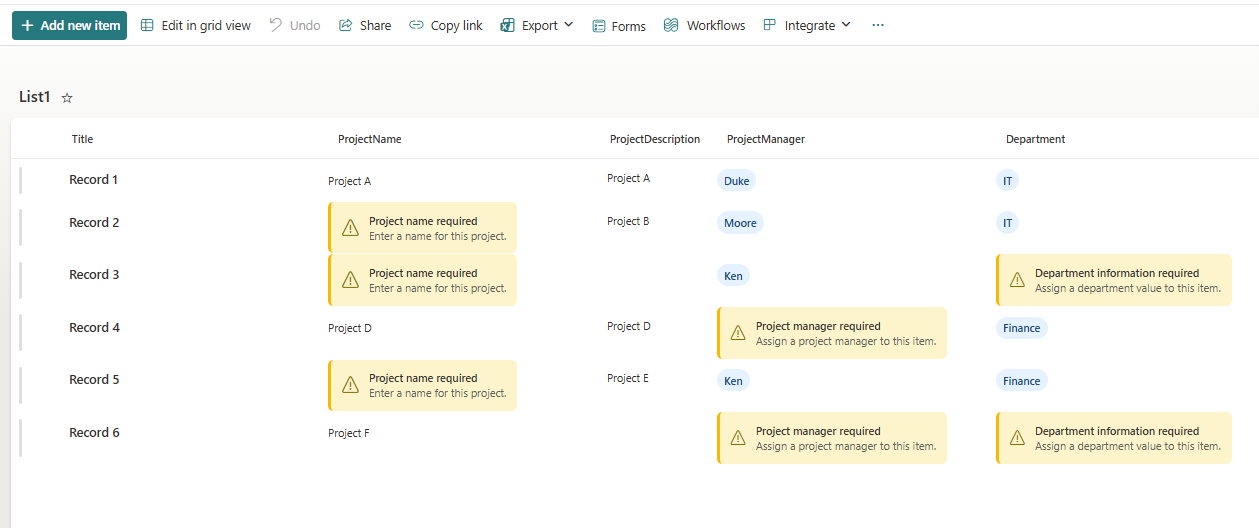Click Record 4 project manager required warning
Viewport: 1259px width, 528px height.
point(832,333)
